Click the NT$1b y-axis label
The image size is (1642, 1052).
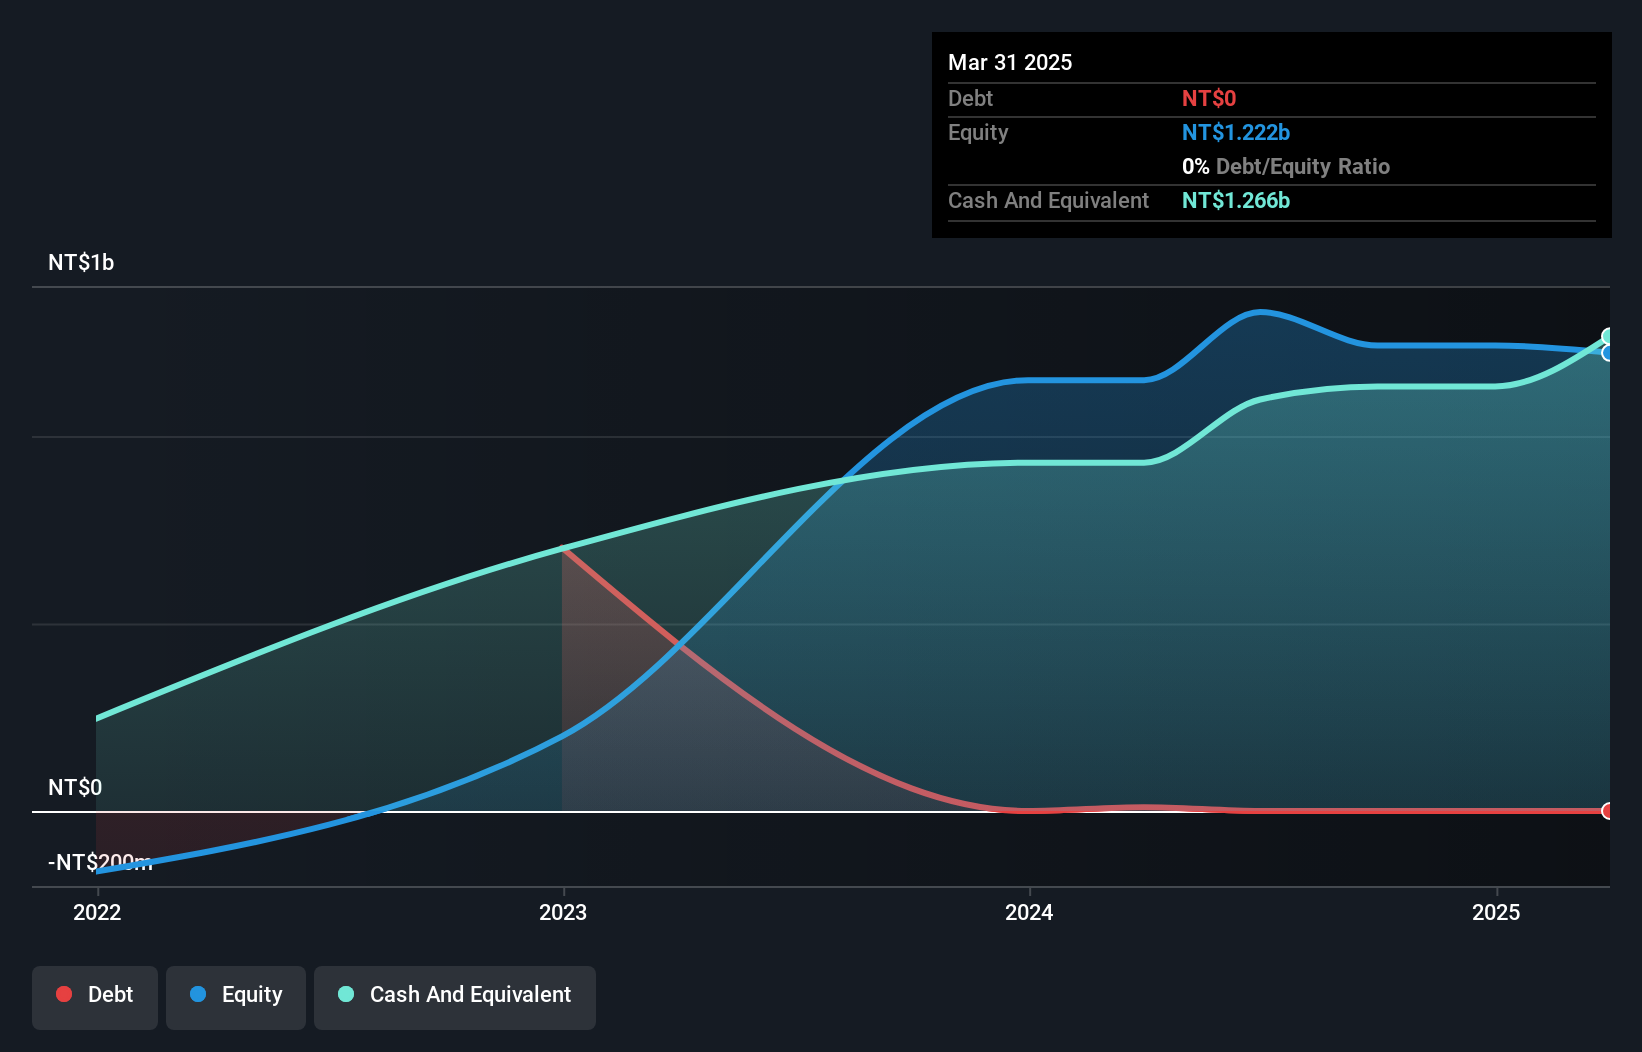(81, 263)
